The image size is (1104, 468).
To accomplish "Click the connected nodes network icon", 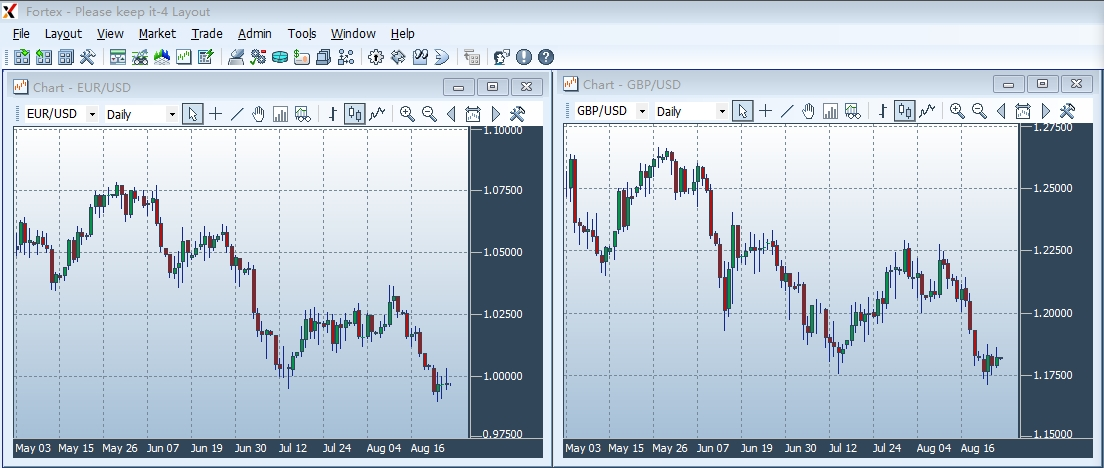I will [x=345, y=57].
